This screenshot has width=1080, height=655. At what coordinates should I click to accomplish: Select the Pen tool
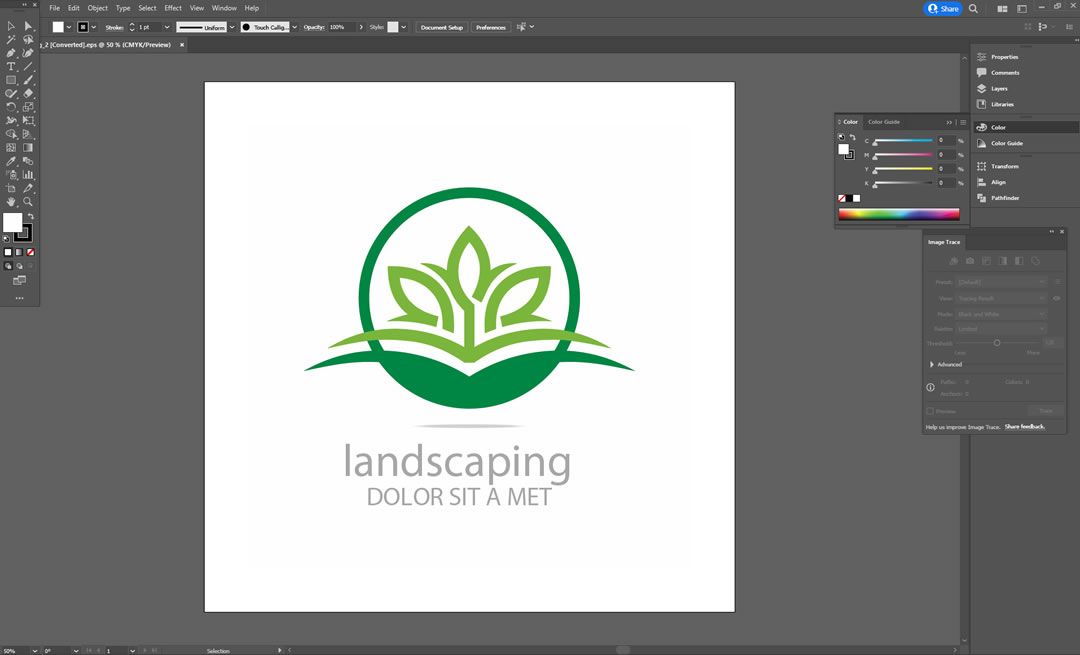click(x=11, y=53)
